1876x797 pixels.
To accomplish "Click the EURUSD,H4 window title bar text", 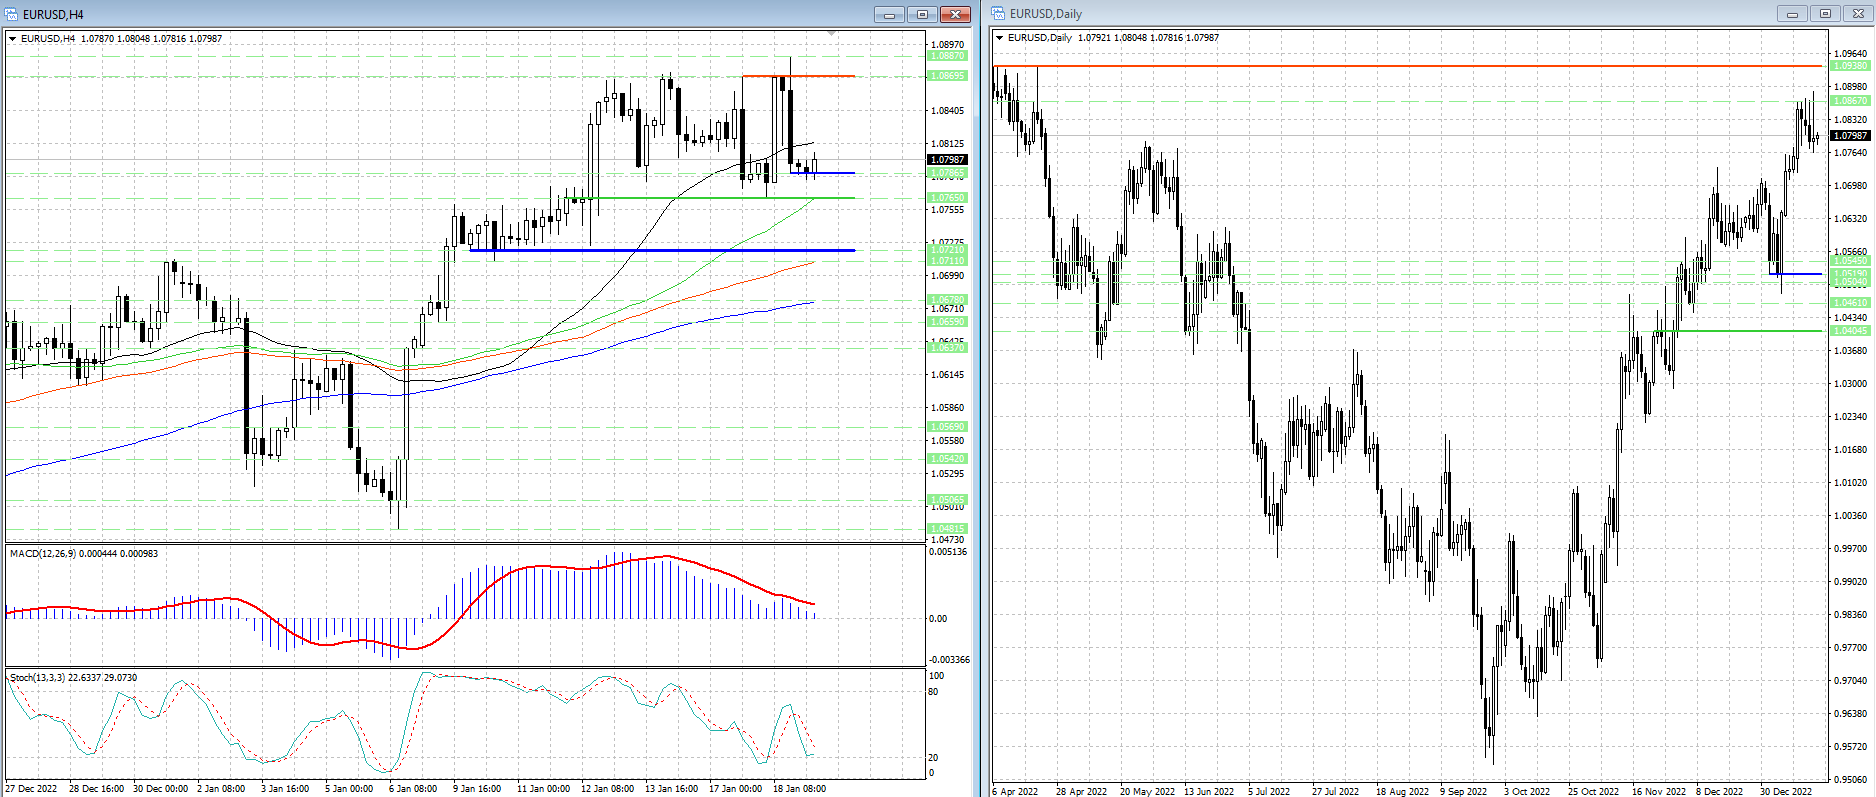I will click(53, 14).
